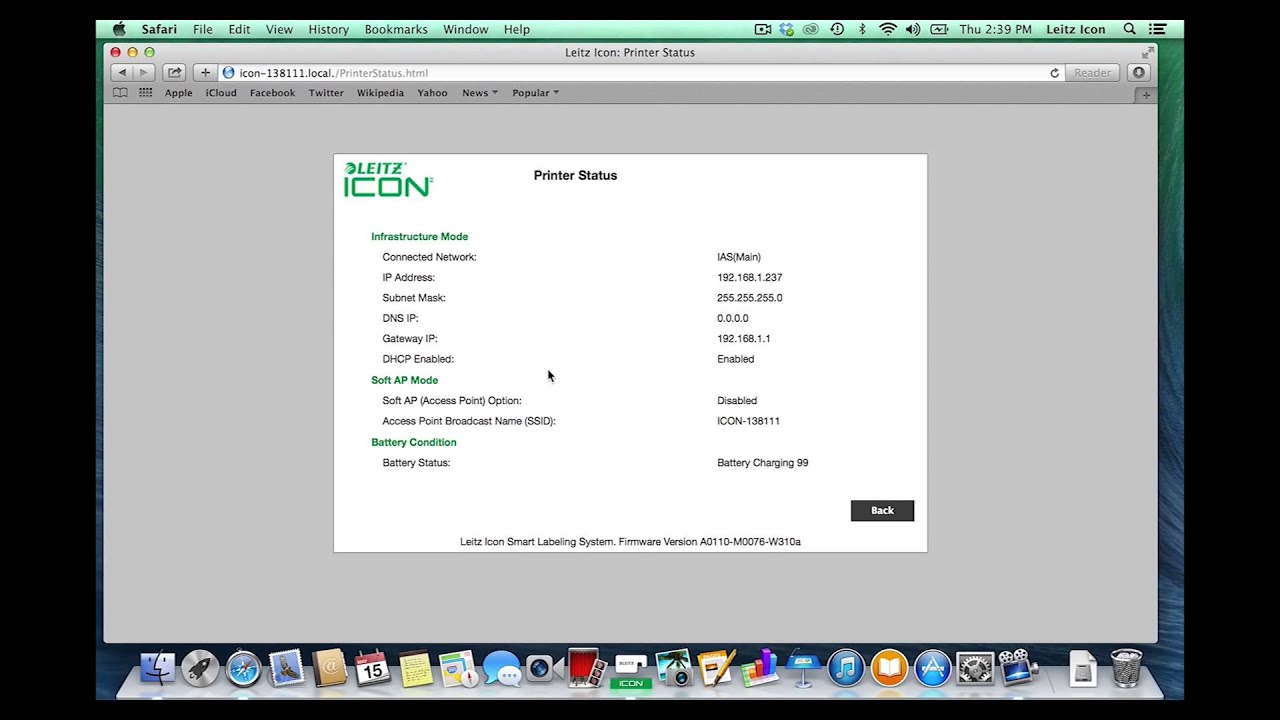1280x720 pixels.
Task: Open the Share button in Safari toolbar
Action: [175, 73]
